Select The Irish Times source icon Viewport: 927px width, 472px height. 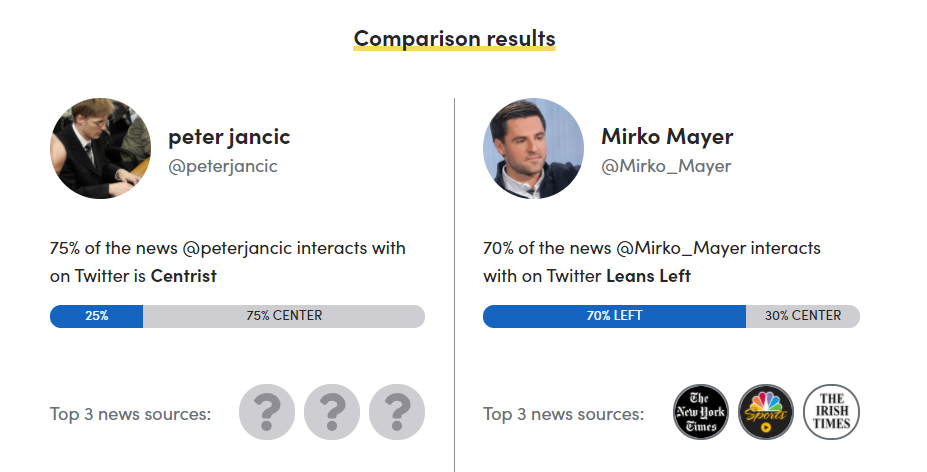pyautogui.click(x=831, y=412)
